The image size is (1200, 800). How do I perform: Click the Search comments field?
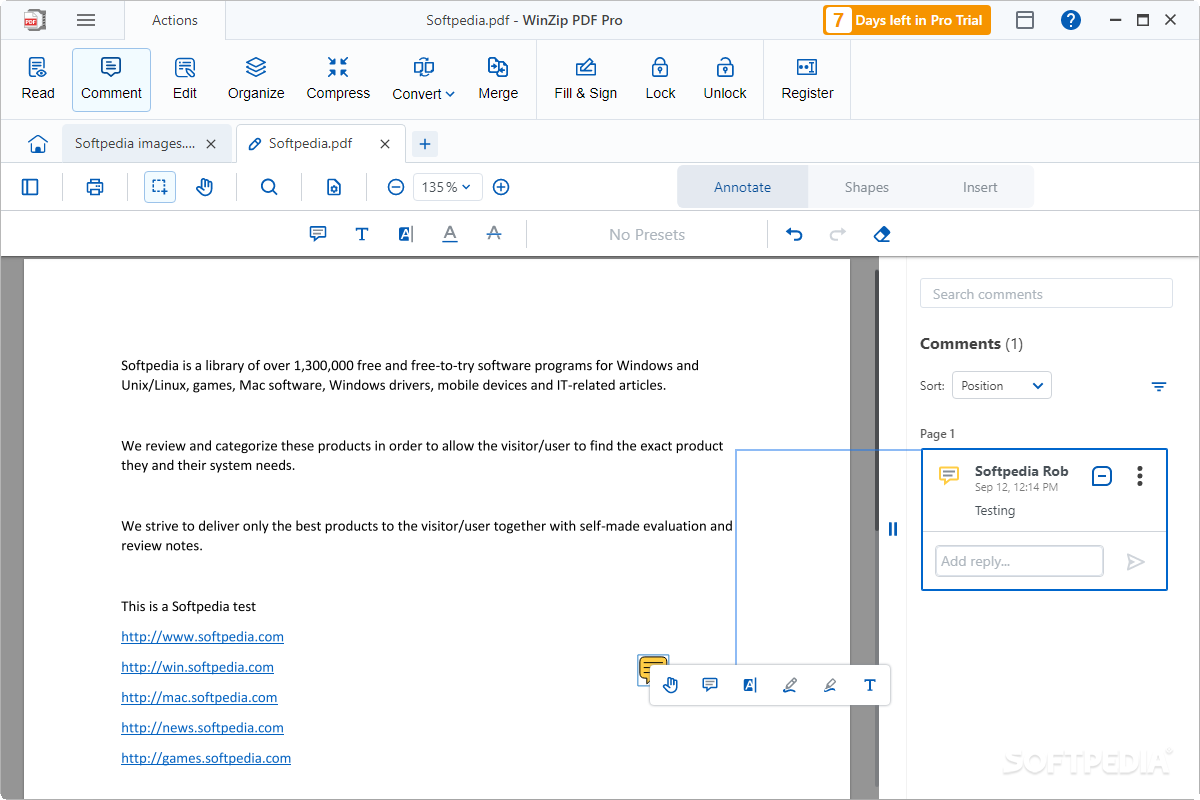(x=1046, y=293)
